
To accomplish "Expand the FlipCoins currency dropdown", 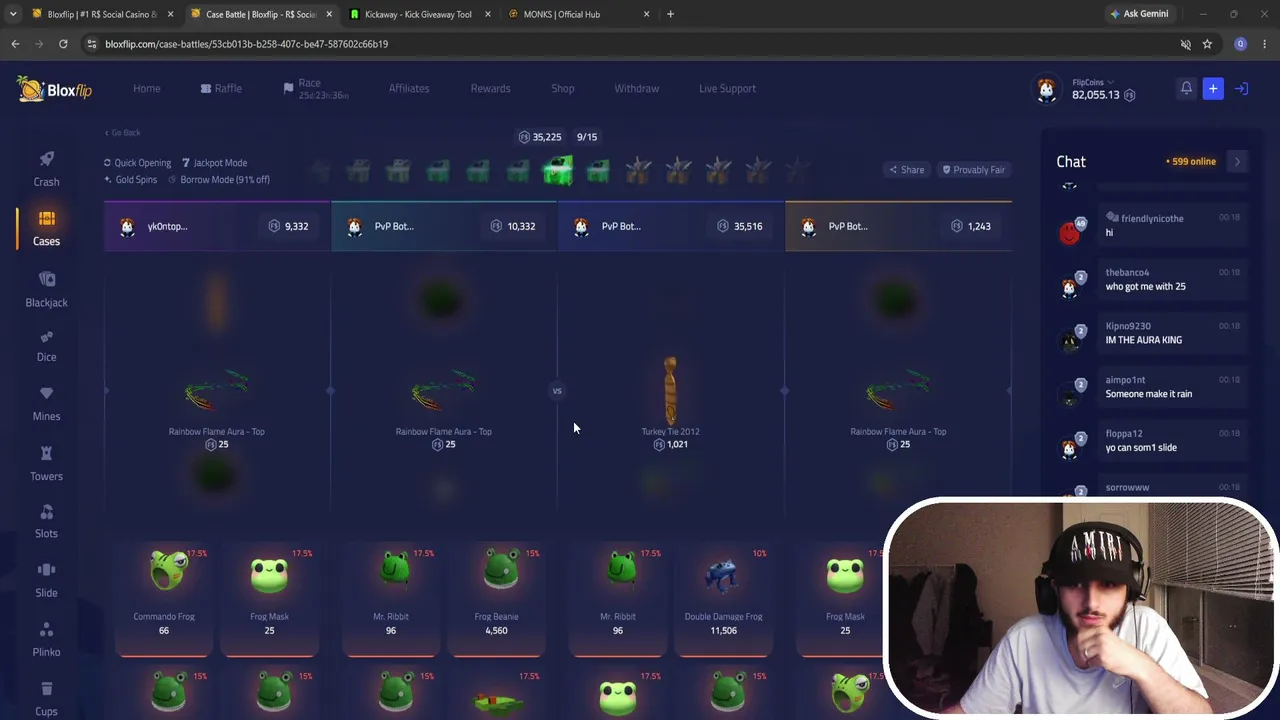I will pyautogui.click(x=1093, y=82).
